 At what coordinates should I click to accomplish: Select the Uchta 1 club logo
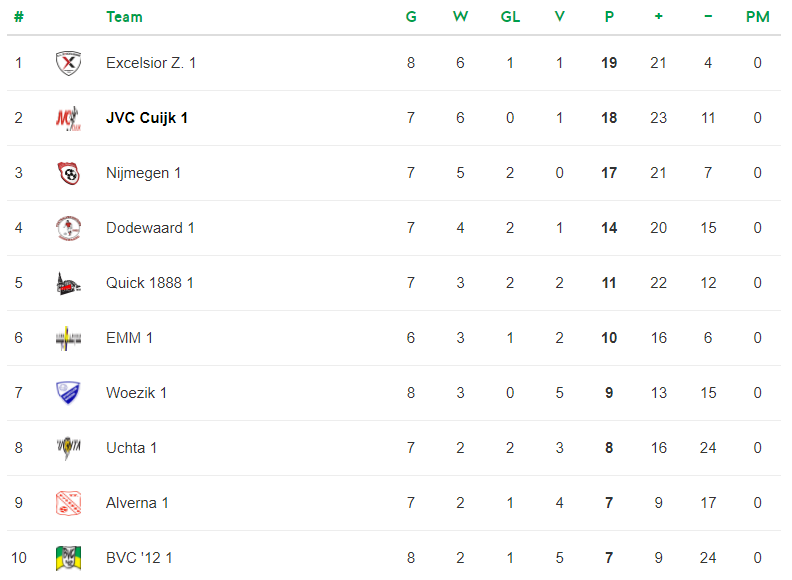coord(68,448)
